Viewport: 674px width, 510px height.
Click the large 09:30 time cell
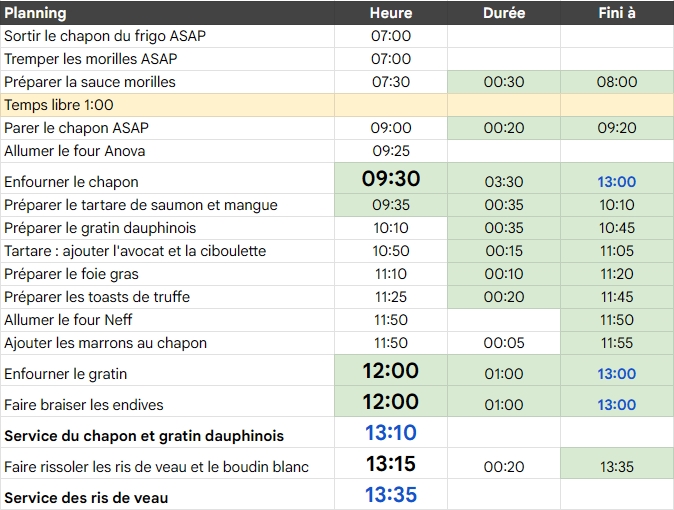391,179
